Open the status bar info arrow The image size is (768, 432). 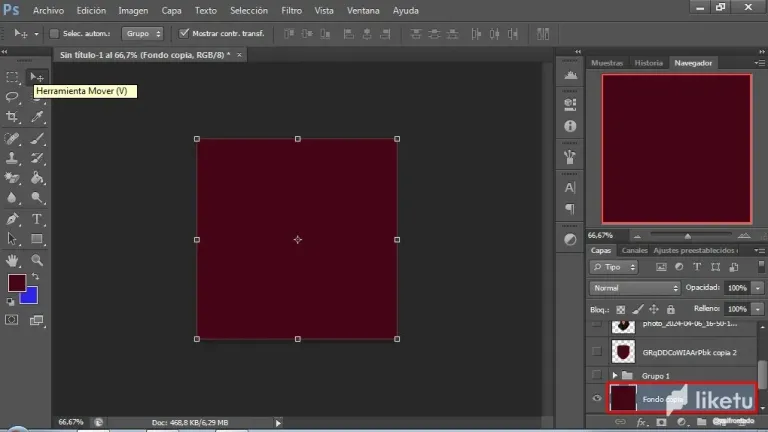(x=278, y=423)
